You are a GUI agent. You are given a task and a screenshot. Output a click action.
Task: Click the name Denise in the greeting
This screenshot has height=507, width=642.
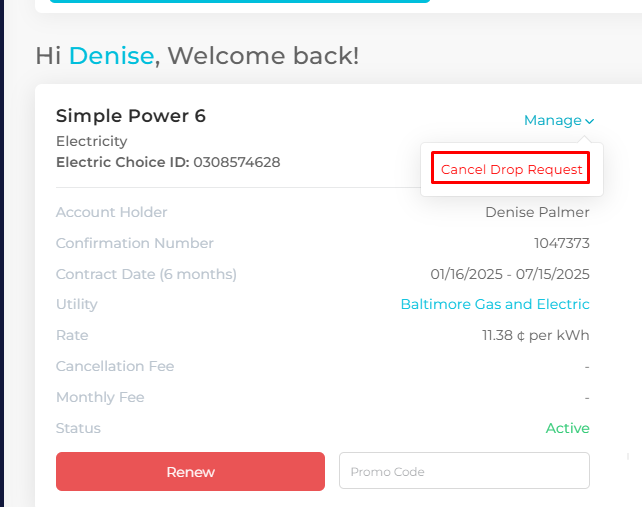[111, 56]
